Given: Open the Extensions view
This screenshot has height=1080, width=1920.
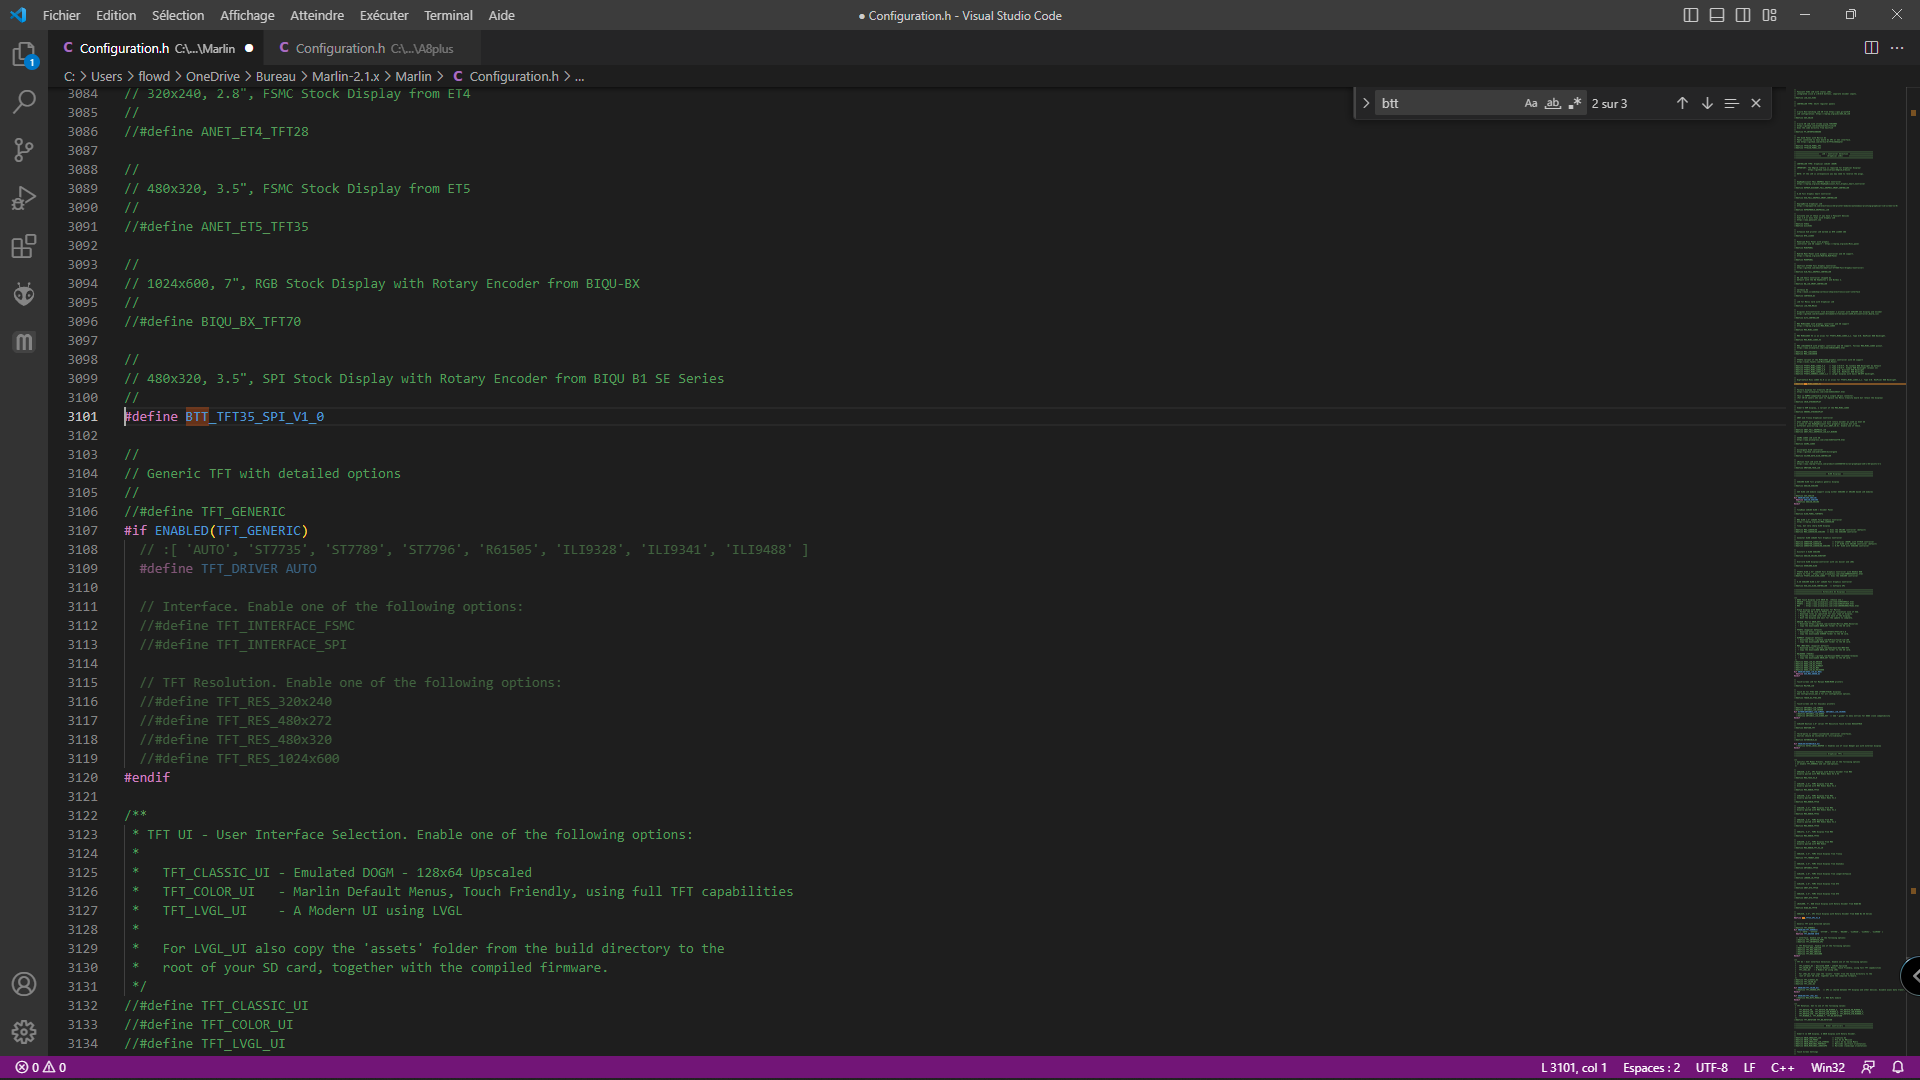Looking at the screenshot, I should click(24, 246).
